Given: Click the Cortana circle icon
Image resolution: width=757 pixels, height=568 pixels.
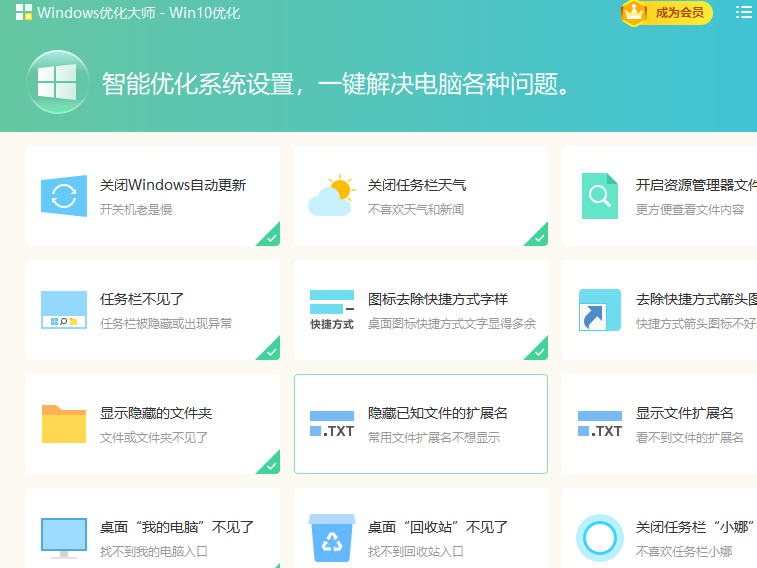Looking at the screenshot, I should pos(600,538).
